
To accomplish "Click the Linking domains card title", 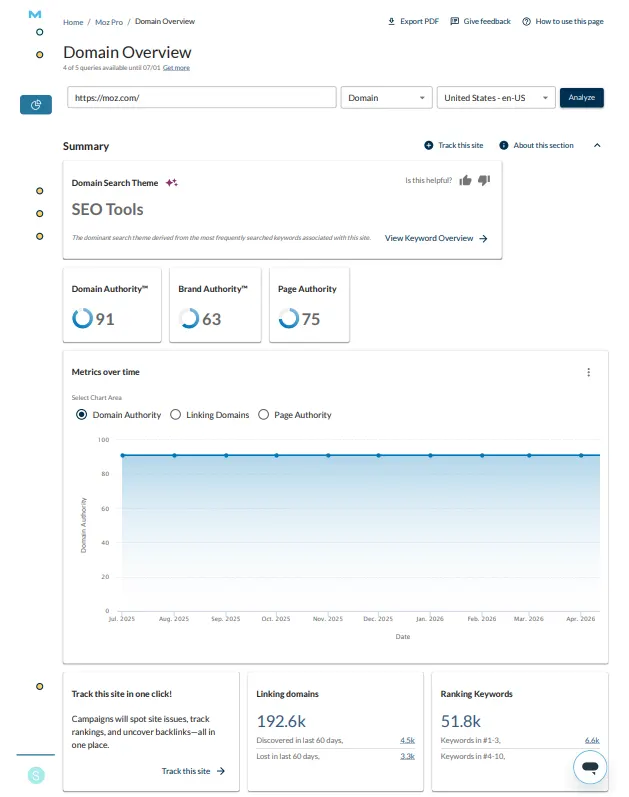I will click(287, 694).
